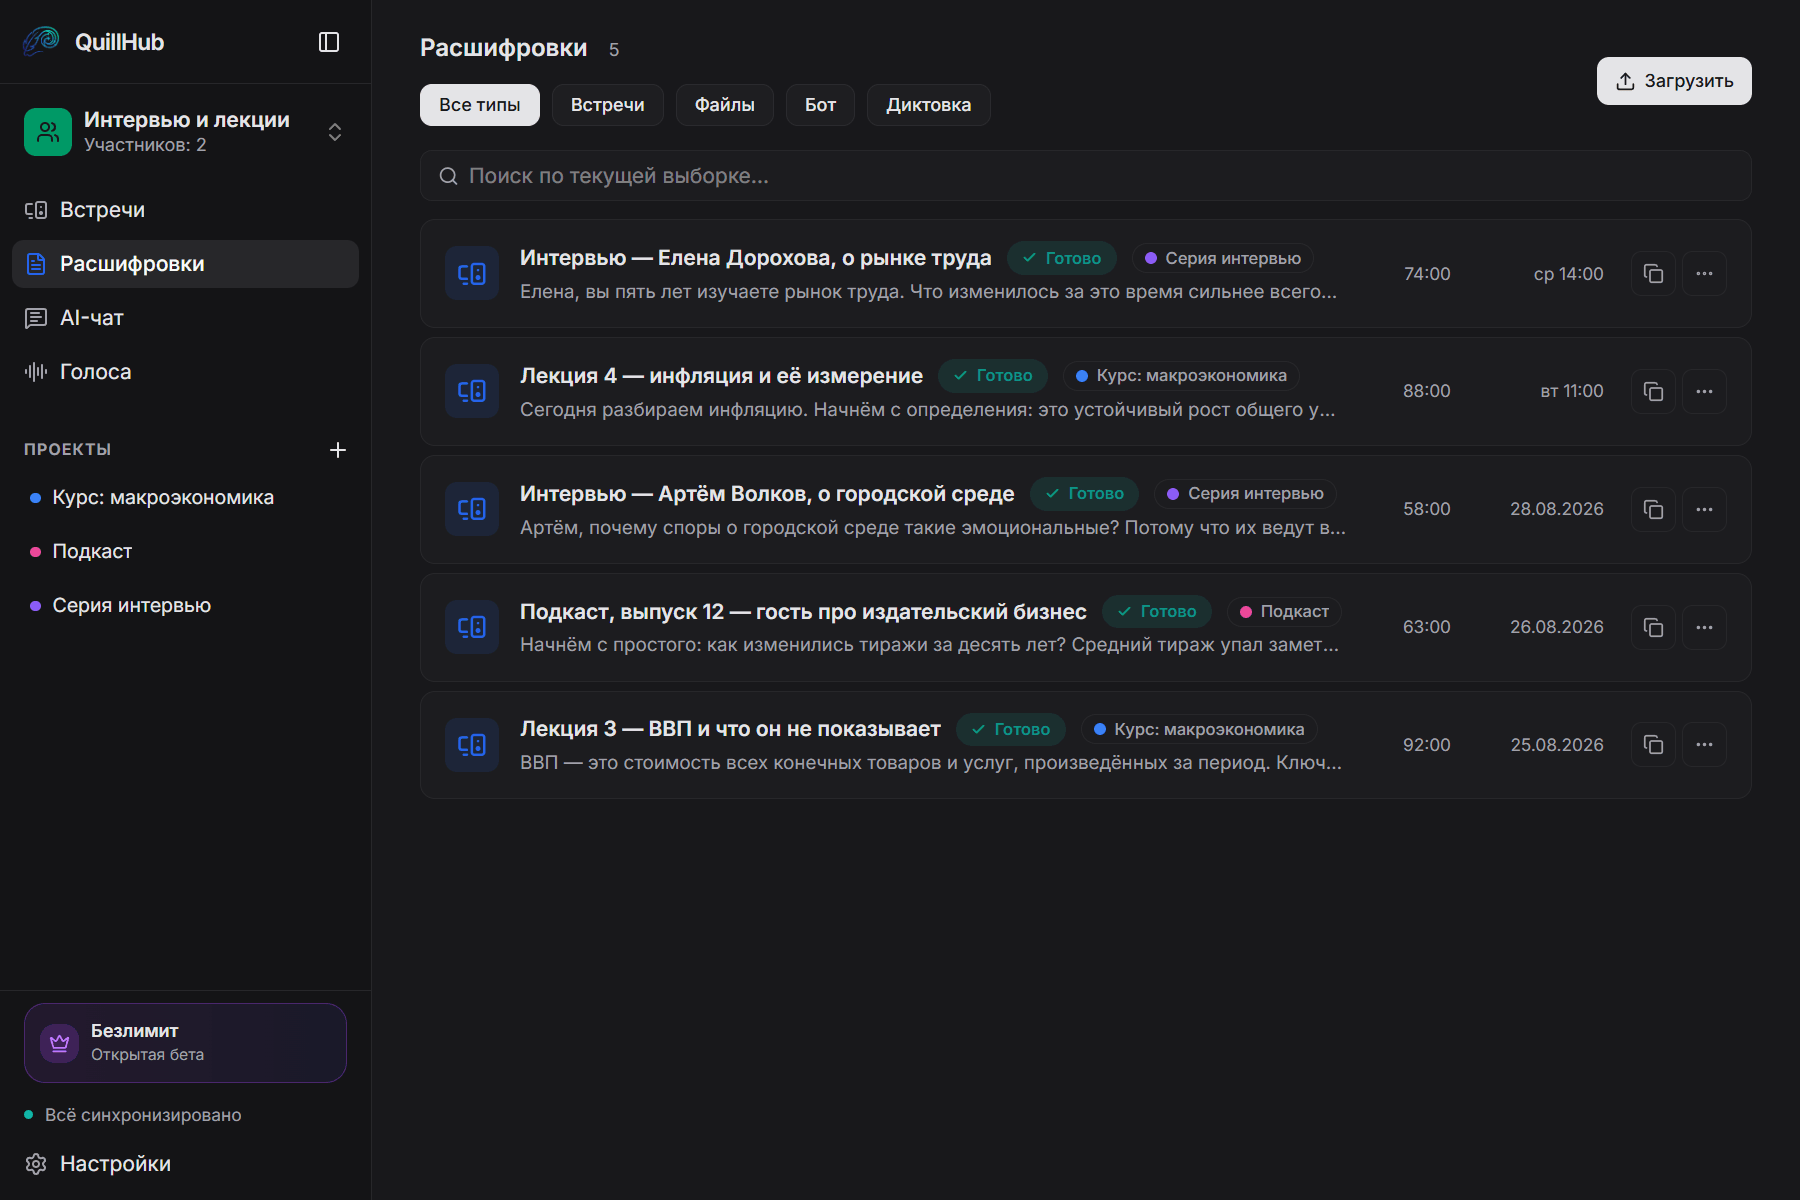Open Лекция 4 — инфляция и её измерение
The image size is (1800, 1200).
pyautogui.click(x=721, y=376)
